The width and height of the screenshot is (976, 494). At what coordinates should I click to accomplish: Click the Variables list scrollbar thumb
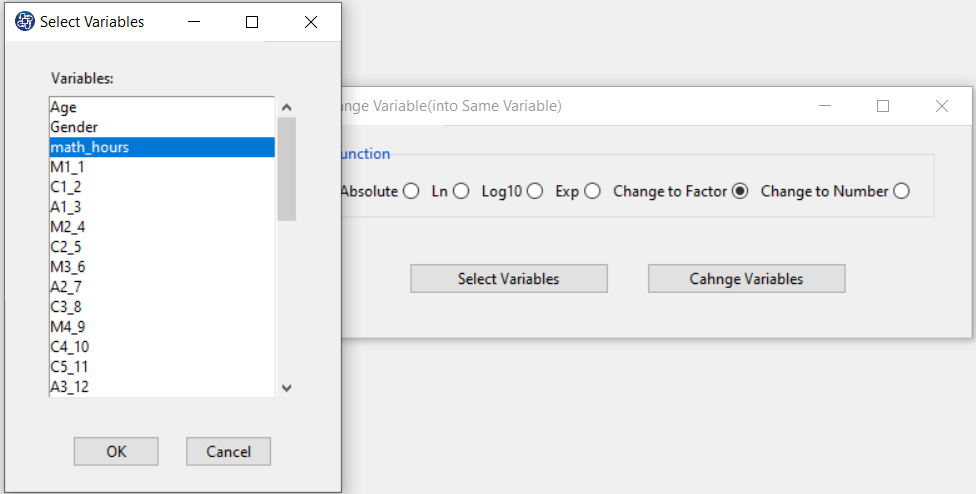coord(286,169)
